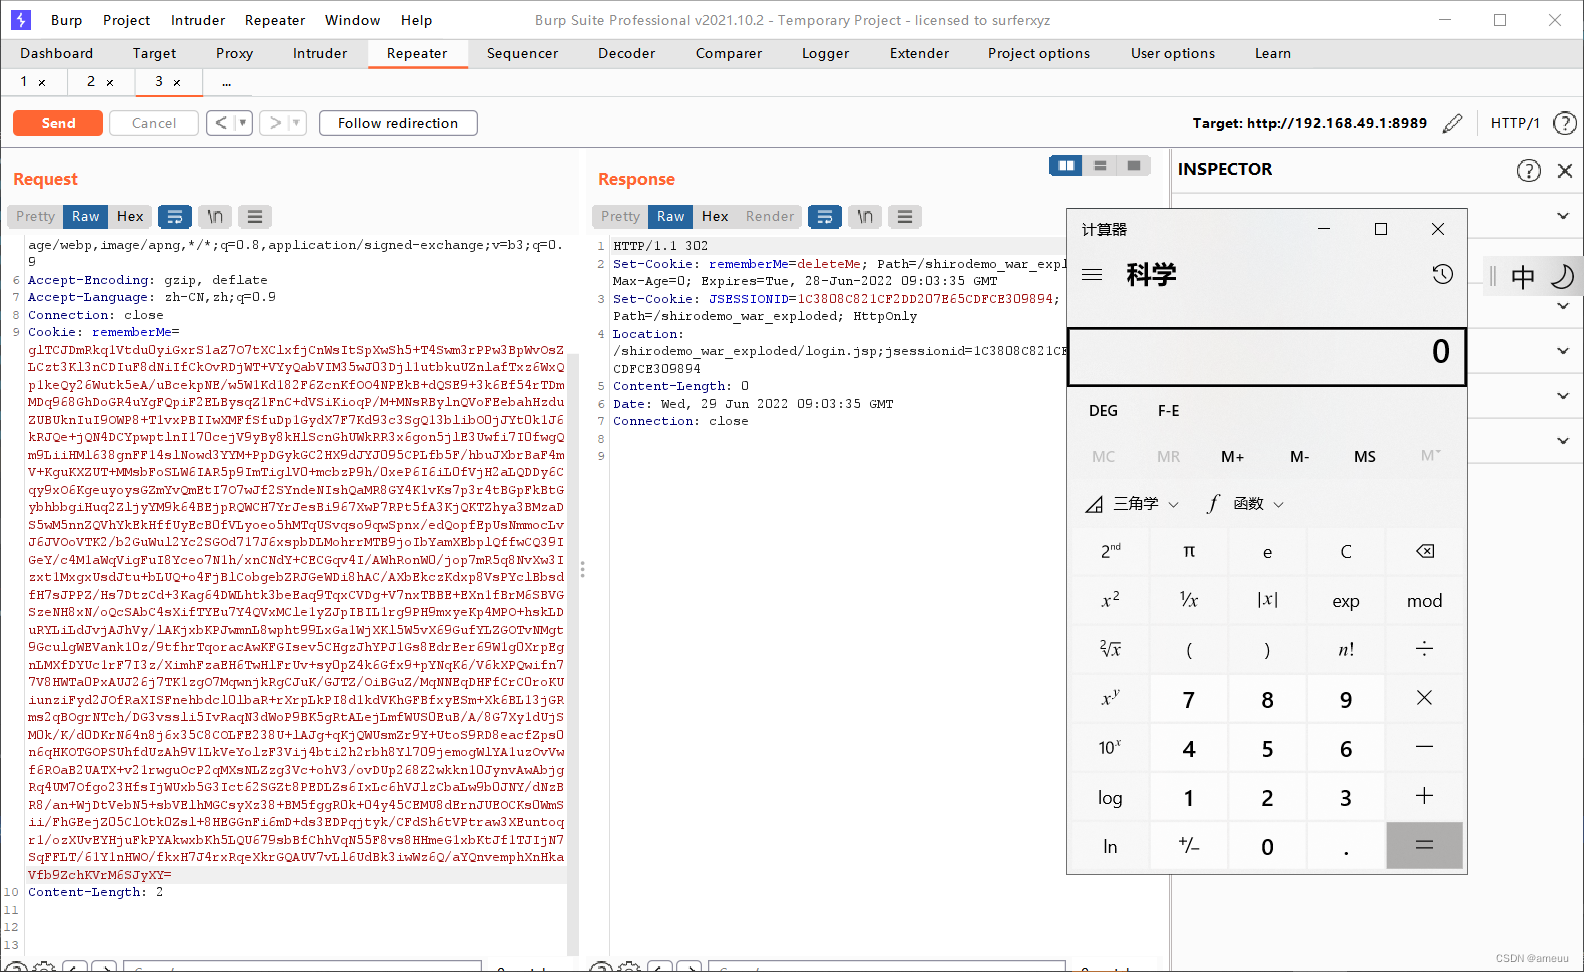This screenshot has width=1584, height=972.
Task: Click calculator 2nd function toggle
Action: [x=1110, y=551]
